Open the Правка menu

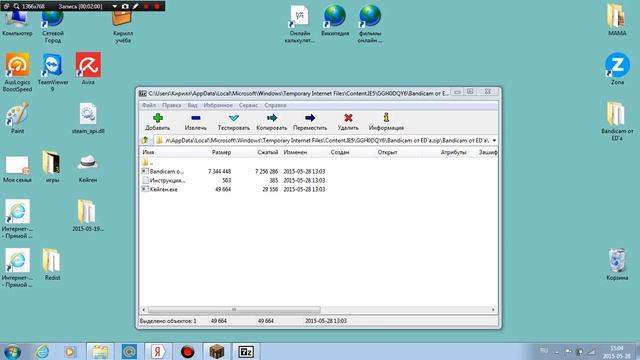(171, 105)
